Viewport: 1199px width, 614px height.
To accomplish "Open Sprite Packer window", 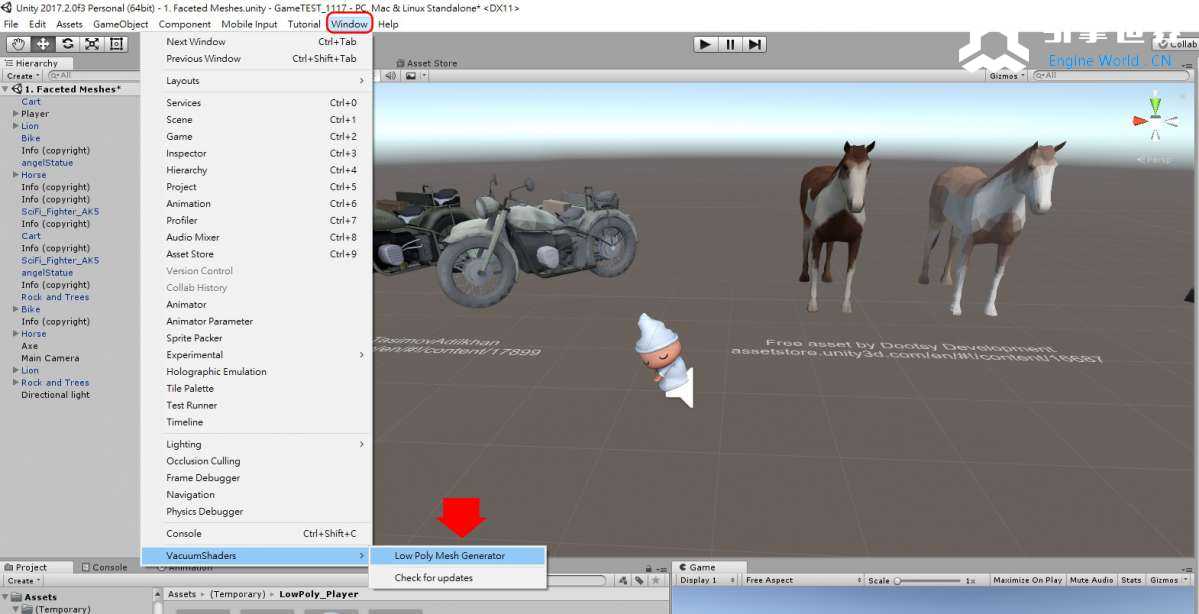I will click(256, 338).
